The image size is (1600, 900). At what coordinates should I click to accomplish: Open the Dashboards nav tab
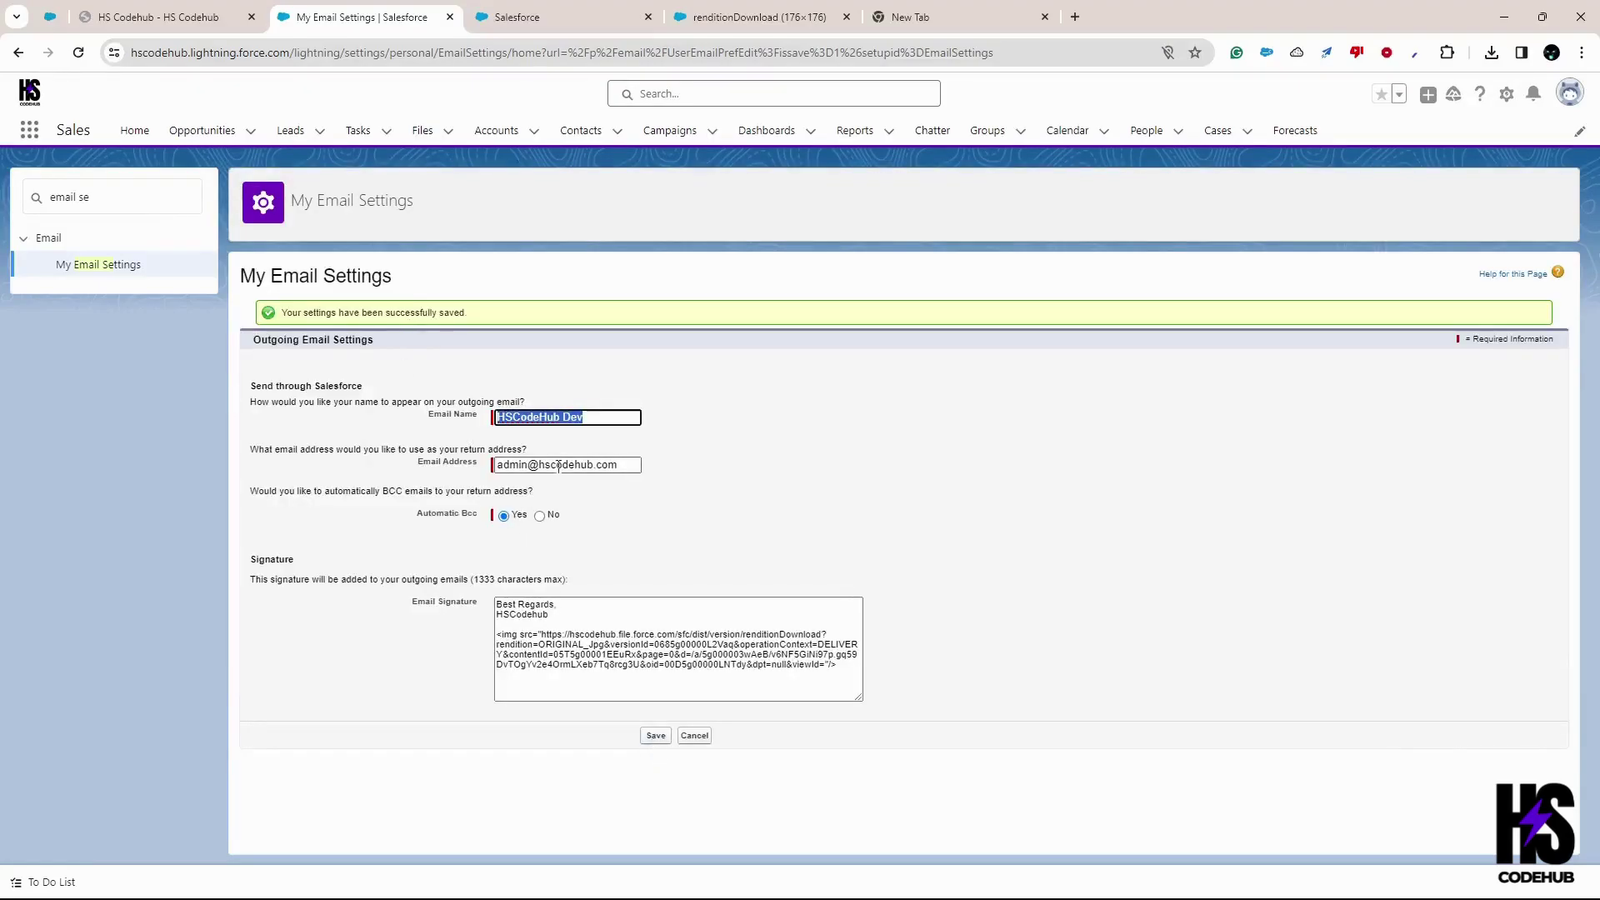pyautogui.click(x=766, y=131)
